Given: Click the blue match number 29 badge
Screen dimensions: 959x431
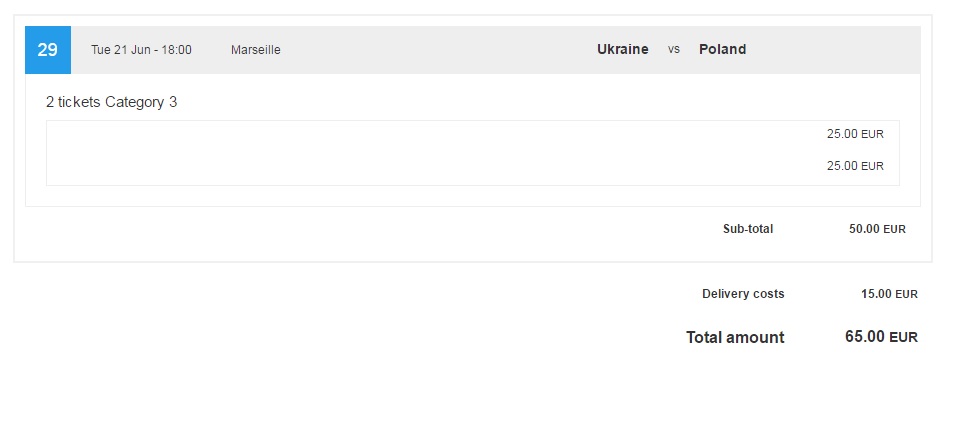Looking at the screenshot, I should 48,50.
